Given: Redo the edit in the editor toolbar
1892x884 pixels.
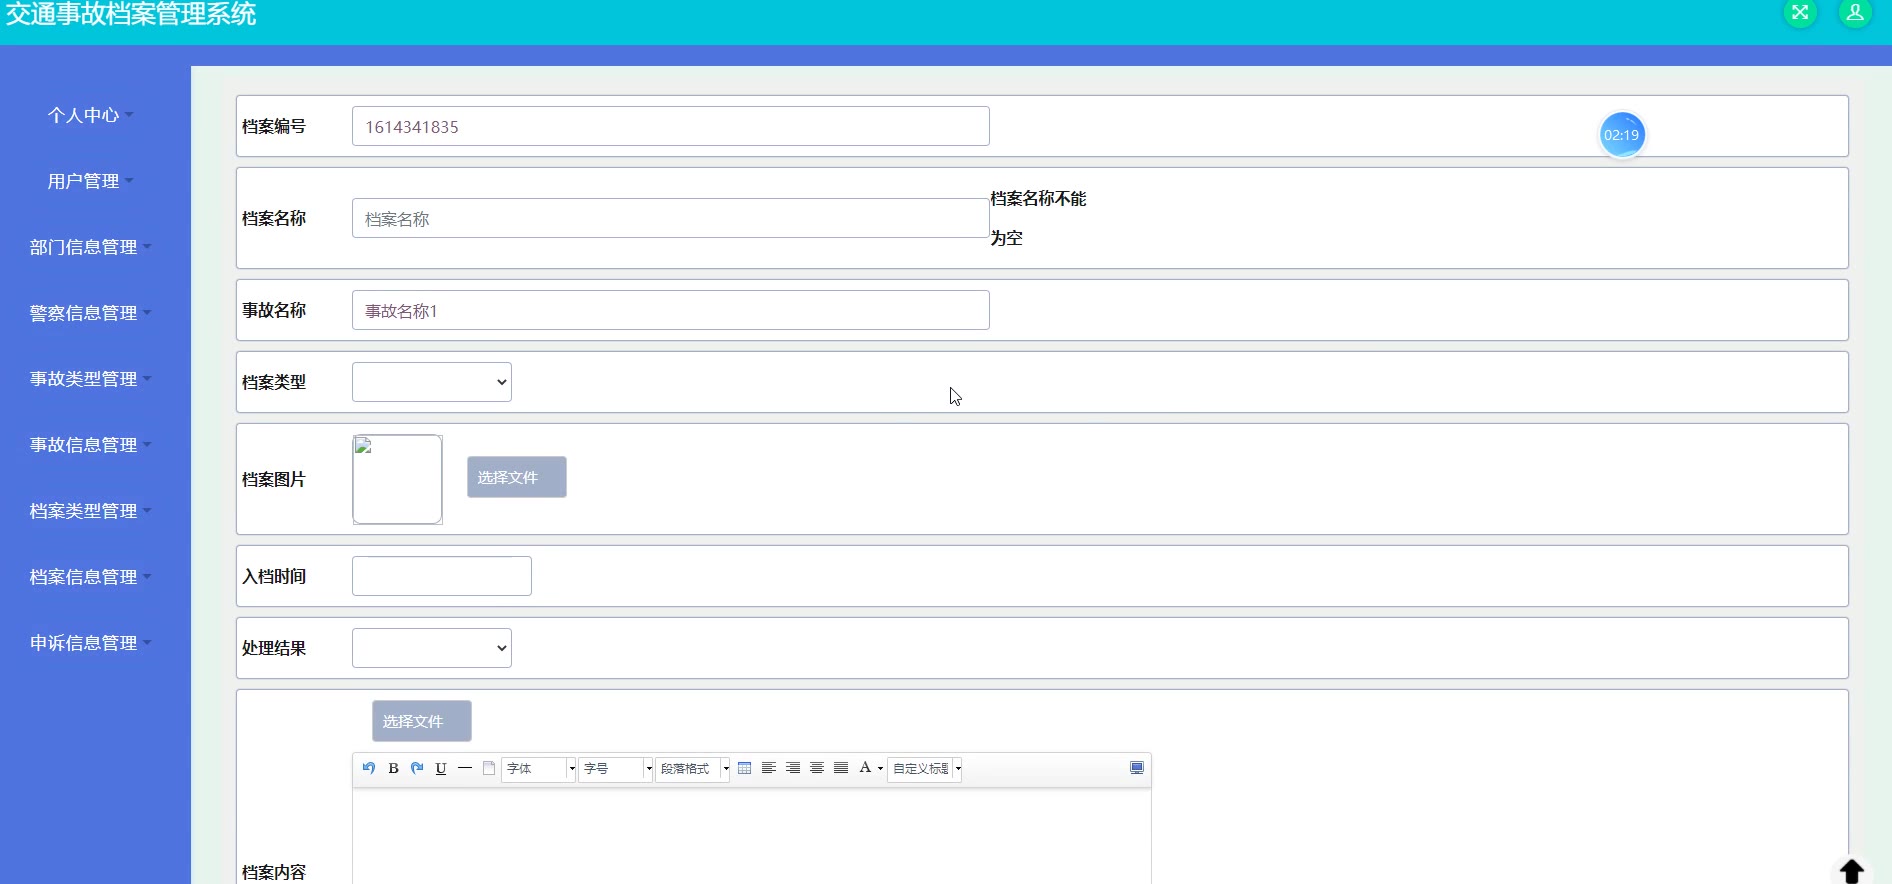Looking at the screenshot, I should pos(417,768).
